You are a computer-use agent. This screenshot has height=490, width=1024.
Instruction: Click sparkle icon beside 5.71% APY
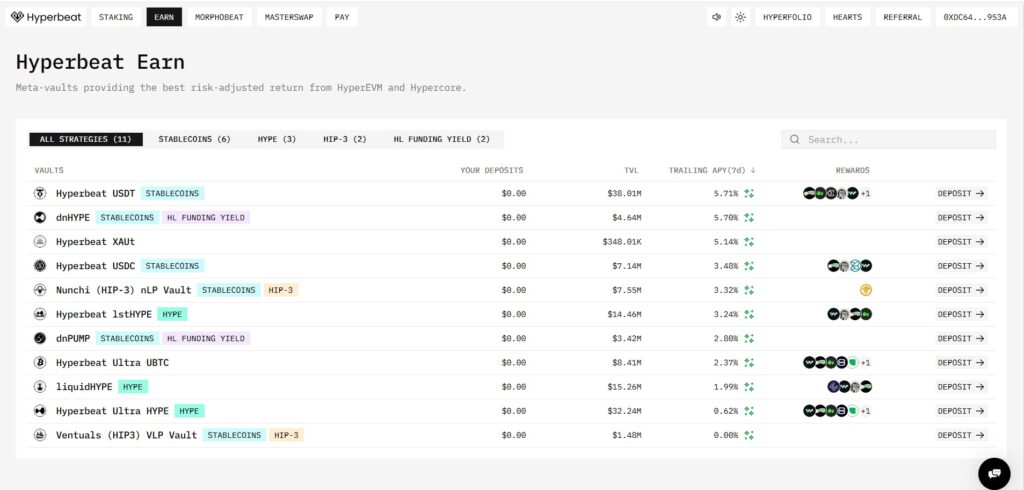749,193
